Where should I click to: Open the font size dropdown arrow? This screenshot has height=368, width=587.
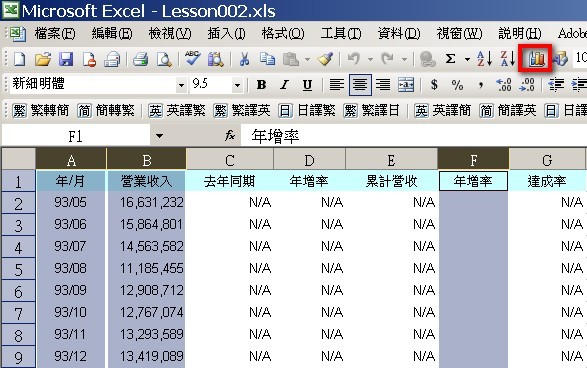[x=237, y=85]
